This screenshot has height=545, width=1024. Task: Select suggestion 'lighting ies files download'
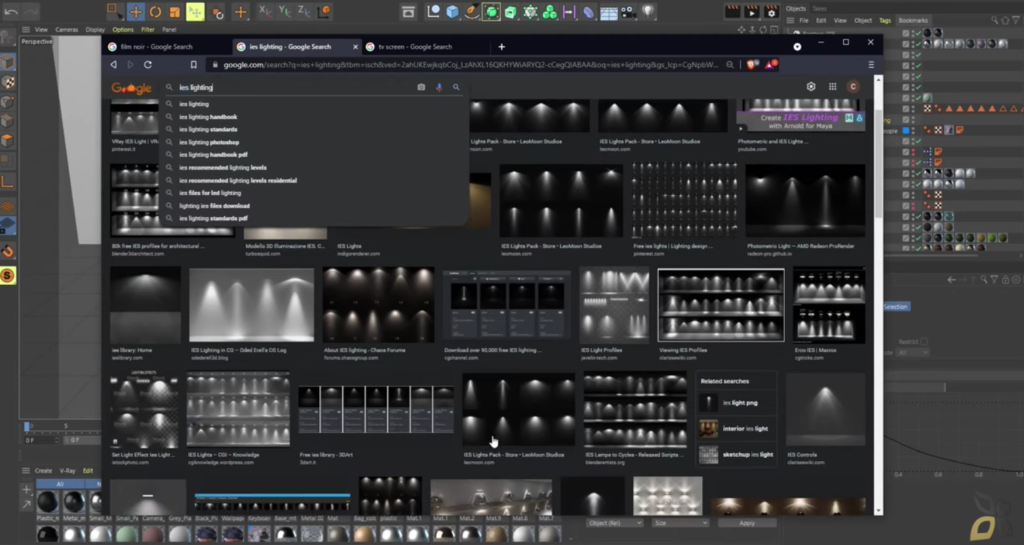pyautogui.click(x=214, y=206)
